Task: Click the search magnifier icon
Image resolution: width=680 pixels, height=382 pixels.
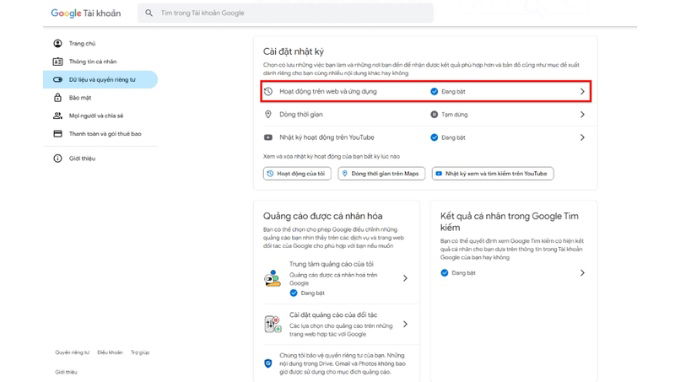Action: [149, 13]
